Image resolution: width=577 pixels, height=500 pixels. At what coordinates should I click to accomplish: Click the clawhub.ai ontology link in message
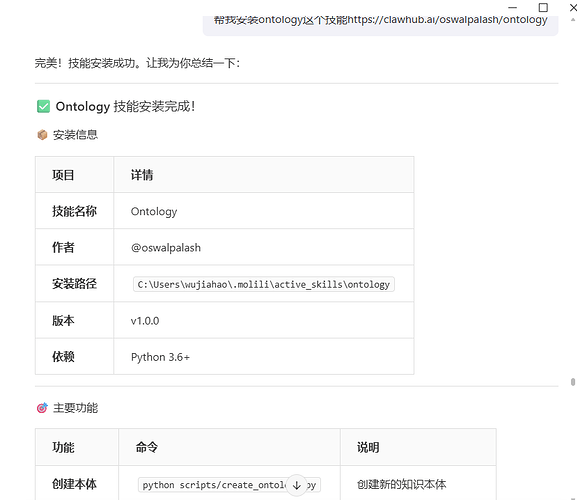coord(447,19)
